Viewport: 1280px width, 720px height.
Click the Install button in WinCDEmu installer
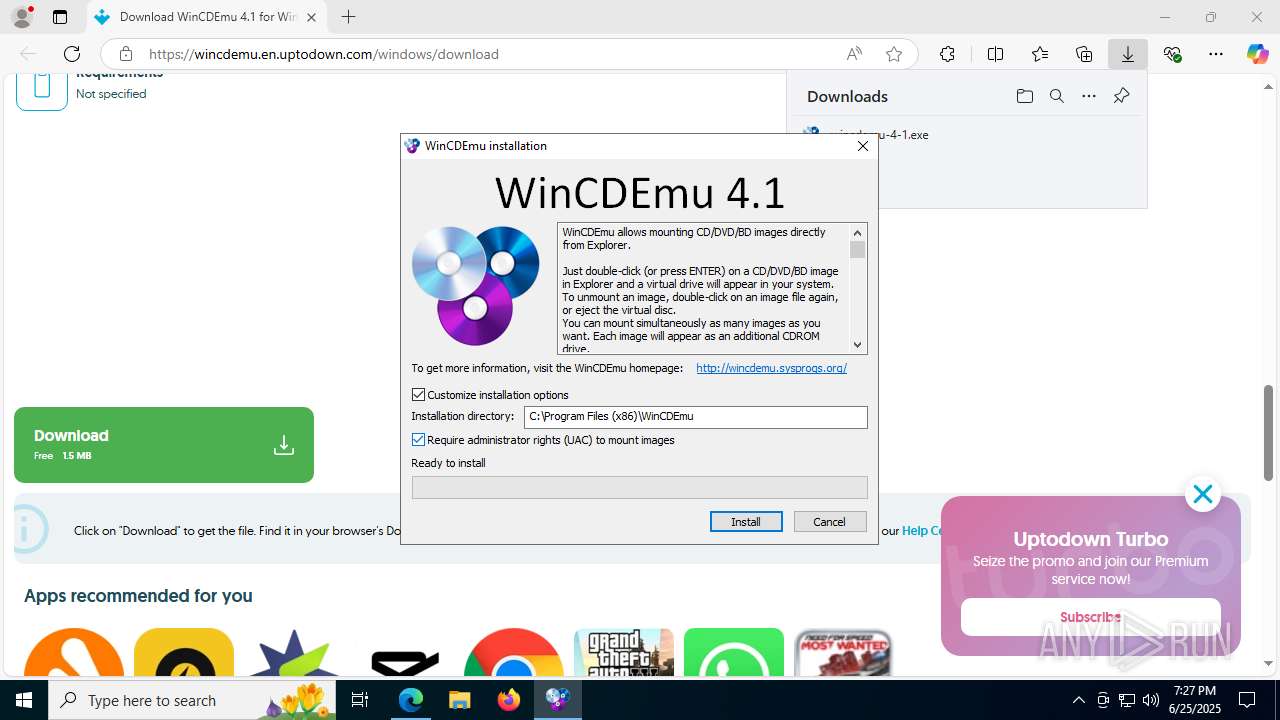tap(746, 522)
